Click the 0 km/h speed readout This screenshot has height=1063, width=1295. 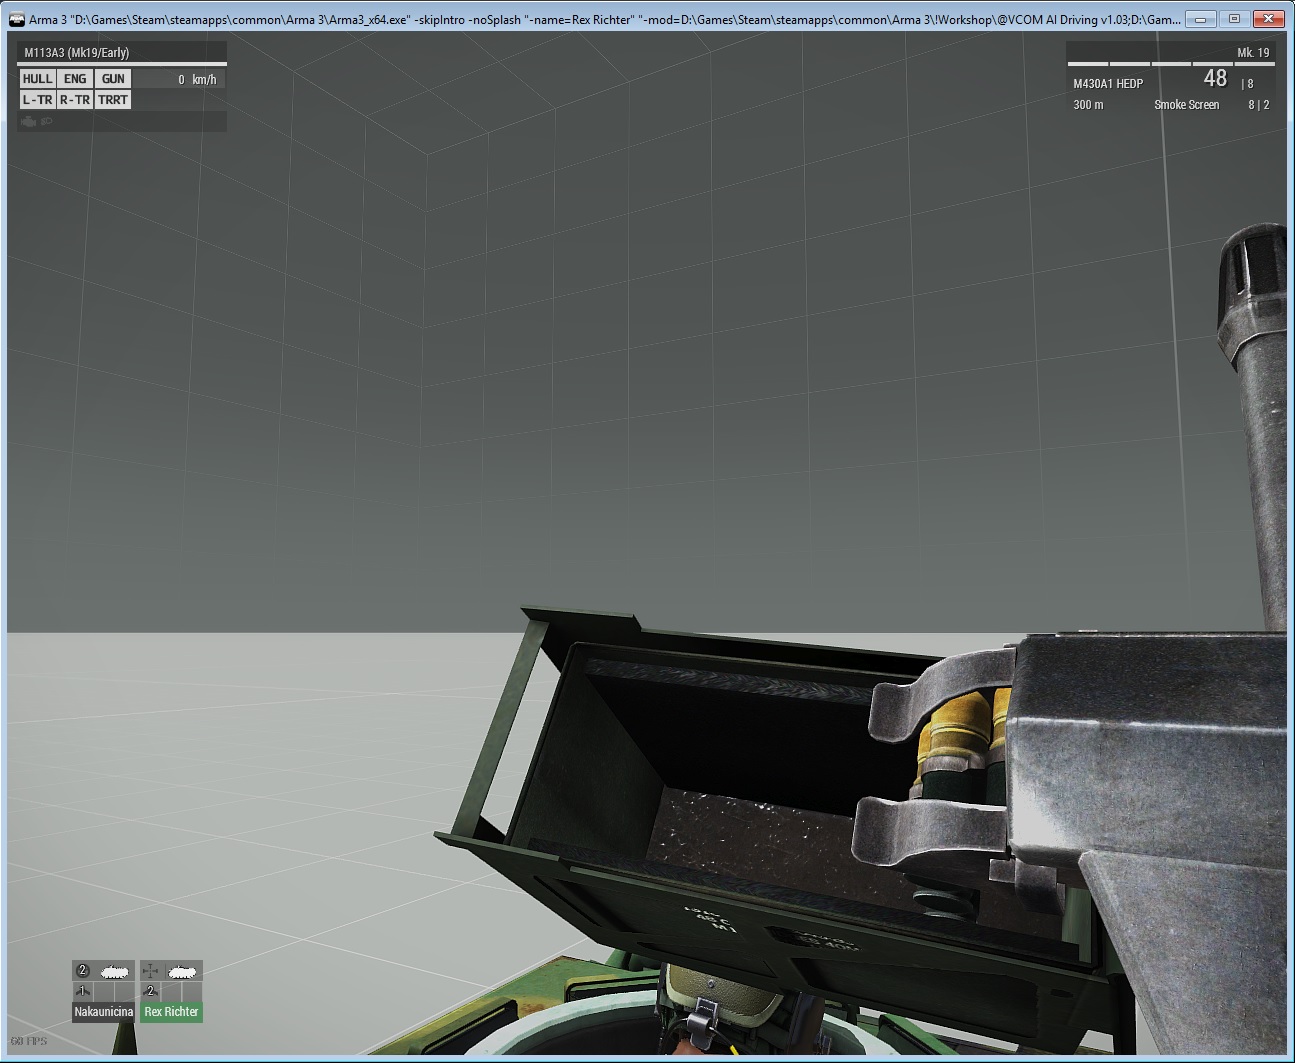pyautogui.click(x=197, y=80)
